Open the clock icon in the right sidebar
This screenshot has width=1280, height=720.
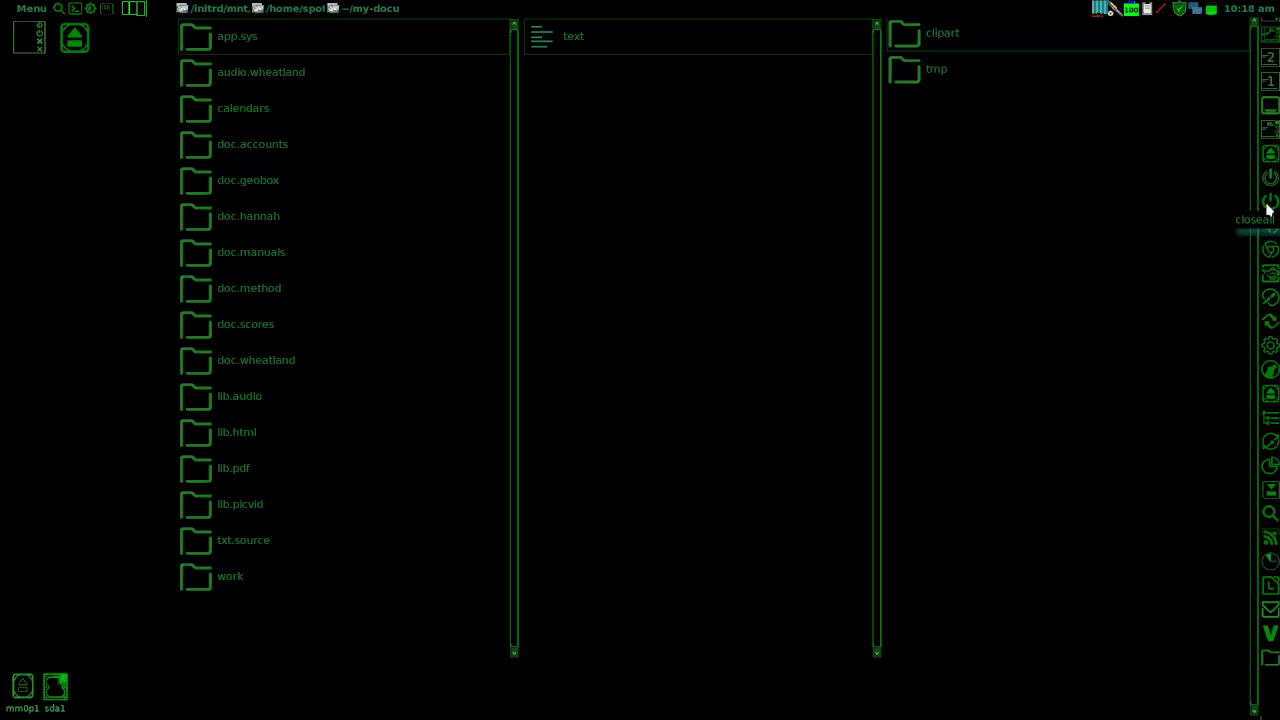click(x=1270, y=563)
